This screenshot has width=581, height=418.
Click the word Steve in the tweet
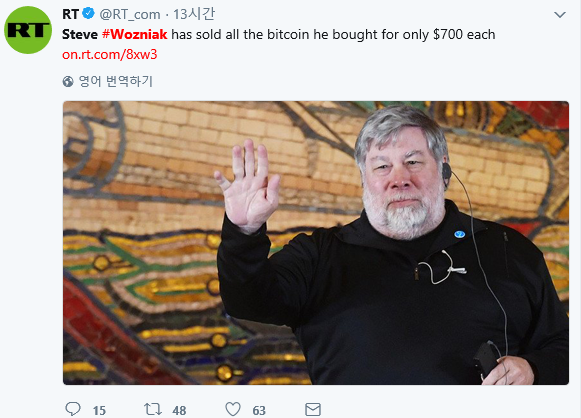click(80, 34)
